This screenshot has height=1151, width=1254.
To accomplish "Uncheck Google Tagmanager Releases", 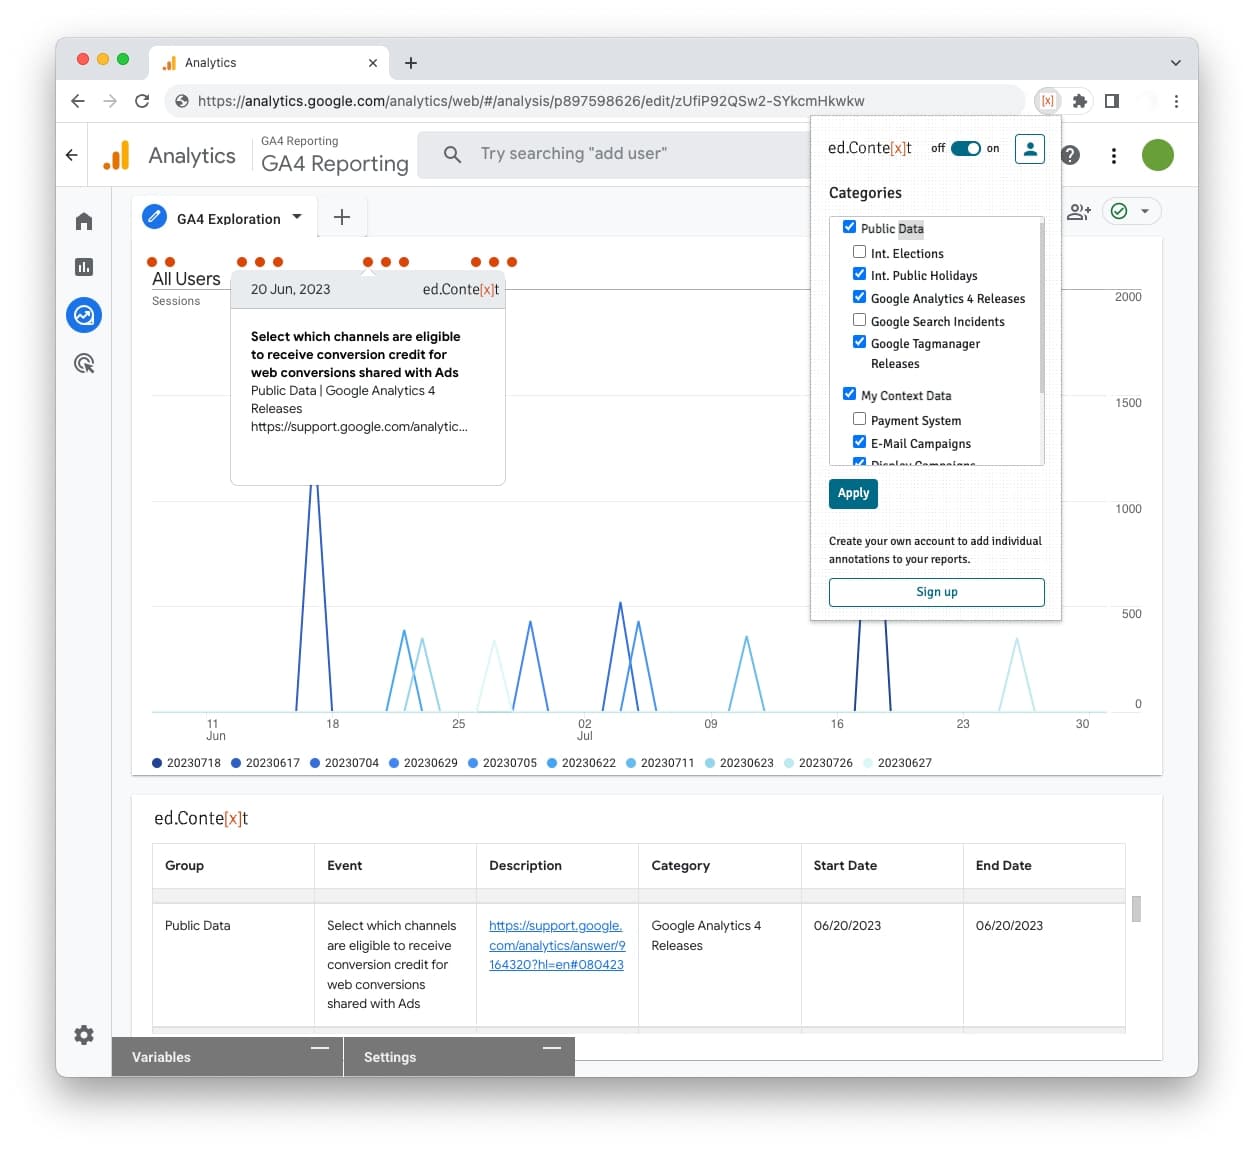I will point(859,342).
